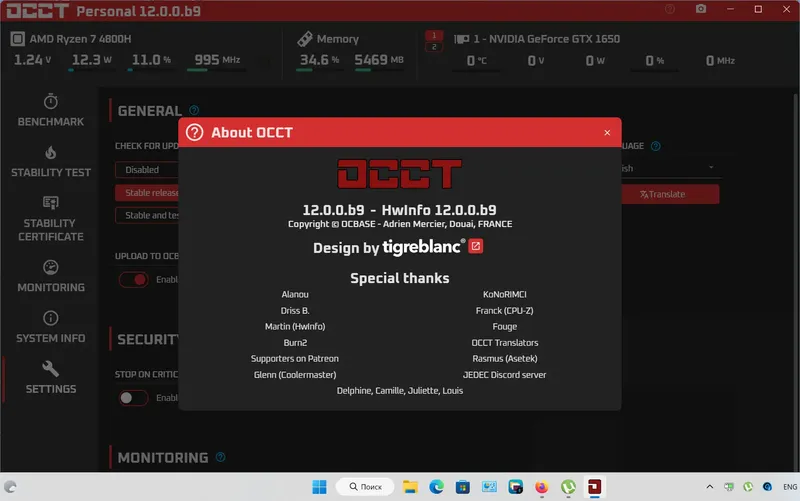Click the version text 12.0.0.b9 - HwInfo
Viewport: 800px width, 501px height.
tap(399, 210)
